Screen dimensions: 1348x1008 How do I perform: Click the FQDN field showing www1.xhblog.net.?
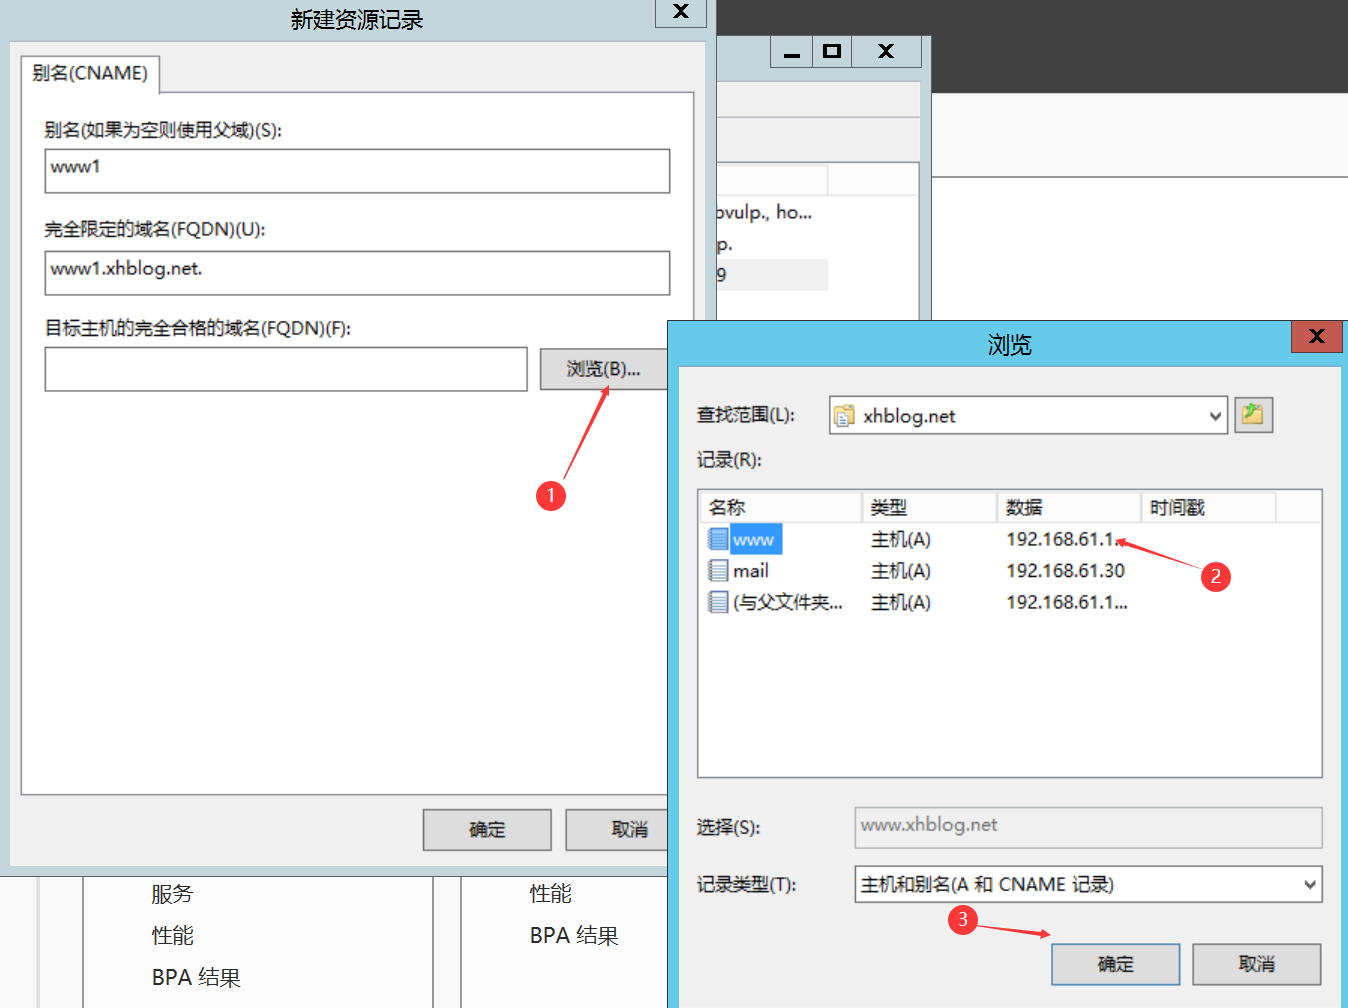tap(357, 273)
